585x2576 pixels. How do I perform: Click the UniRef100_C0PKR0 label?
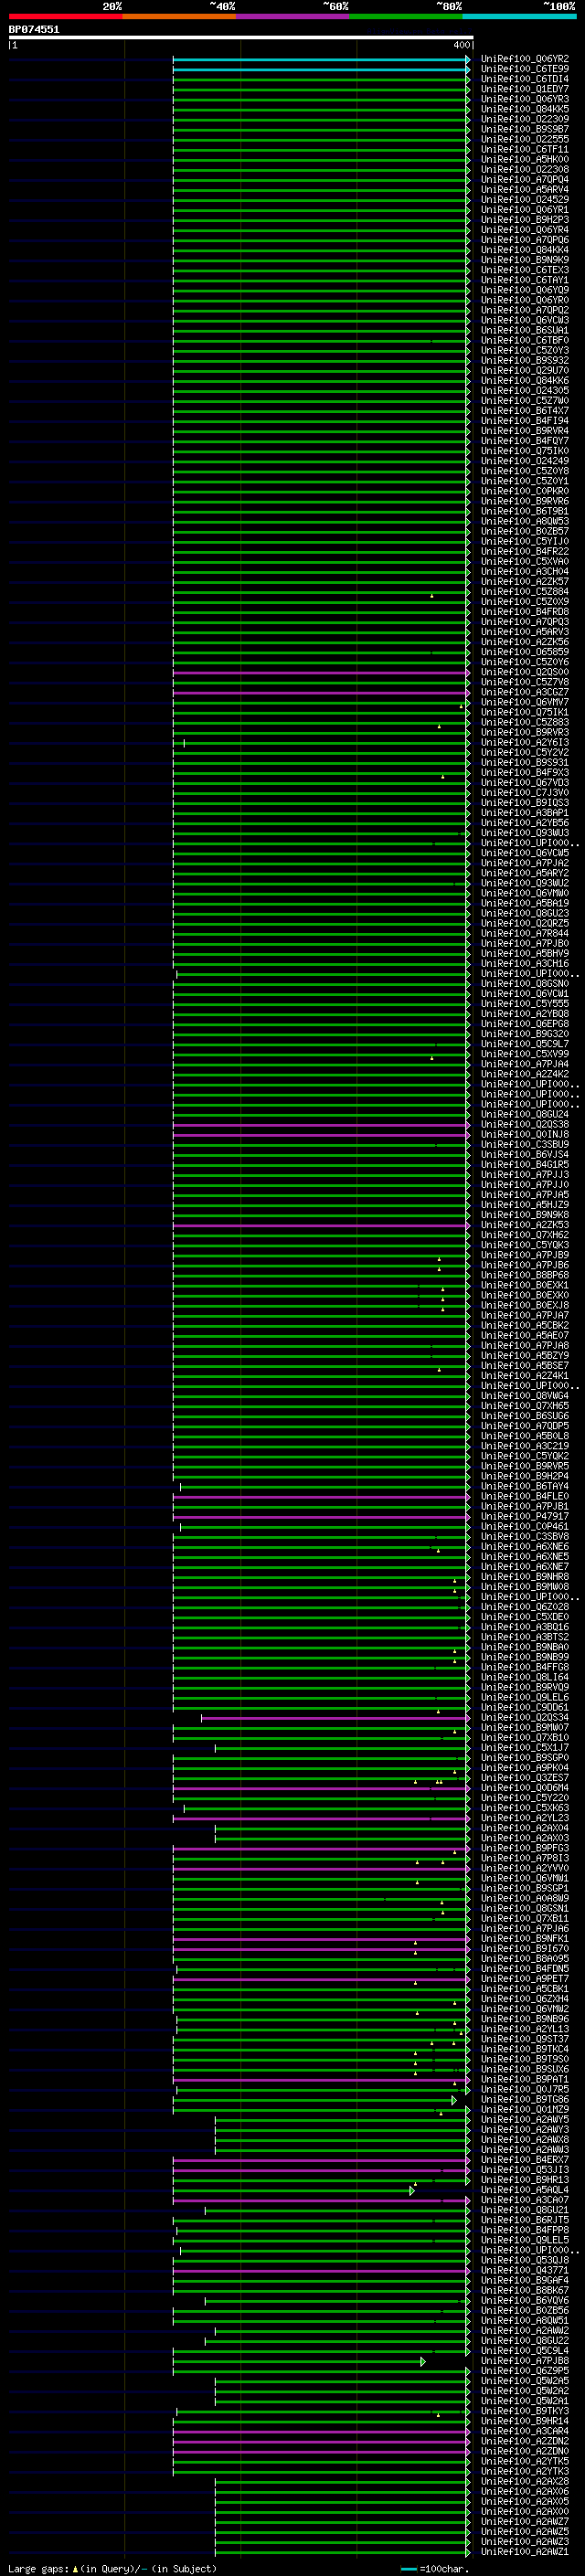click(524, 491)
